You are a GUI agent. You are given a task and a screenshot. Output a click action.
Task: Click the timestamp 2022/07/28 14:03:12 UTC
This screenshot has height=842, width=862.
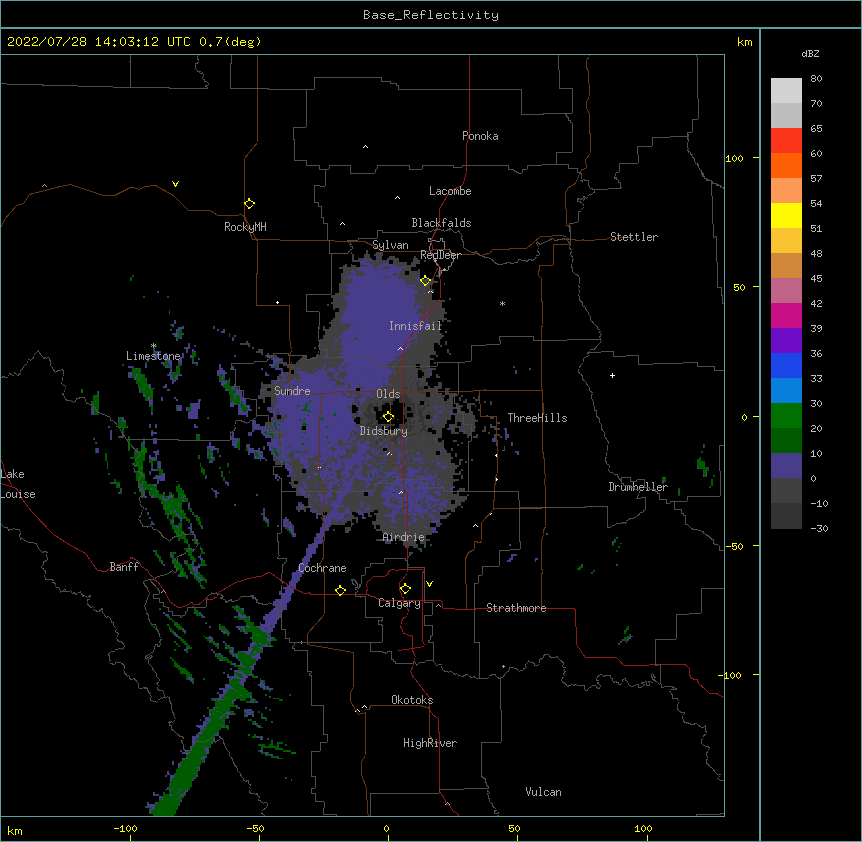(x=99, y=42)
